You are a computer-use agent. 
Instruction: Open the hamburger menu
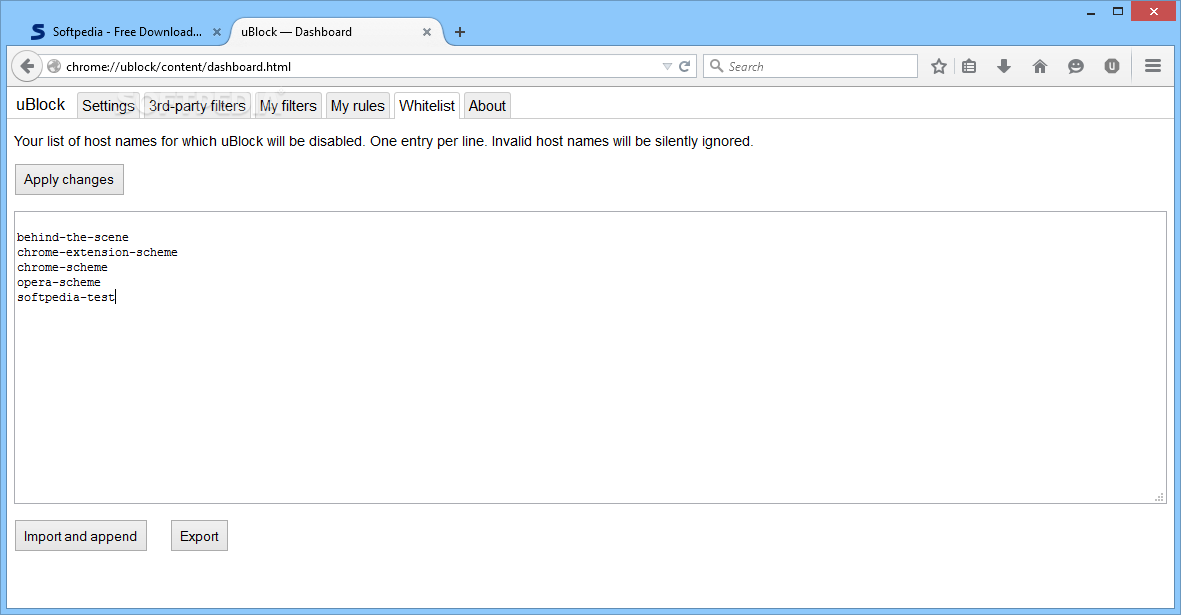[1152, 66]
